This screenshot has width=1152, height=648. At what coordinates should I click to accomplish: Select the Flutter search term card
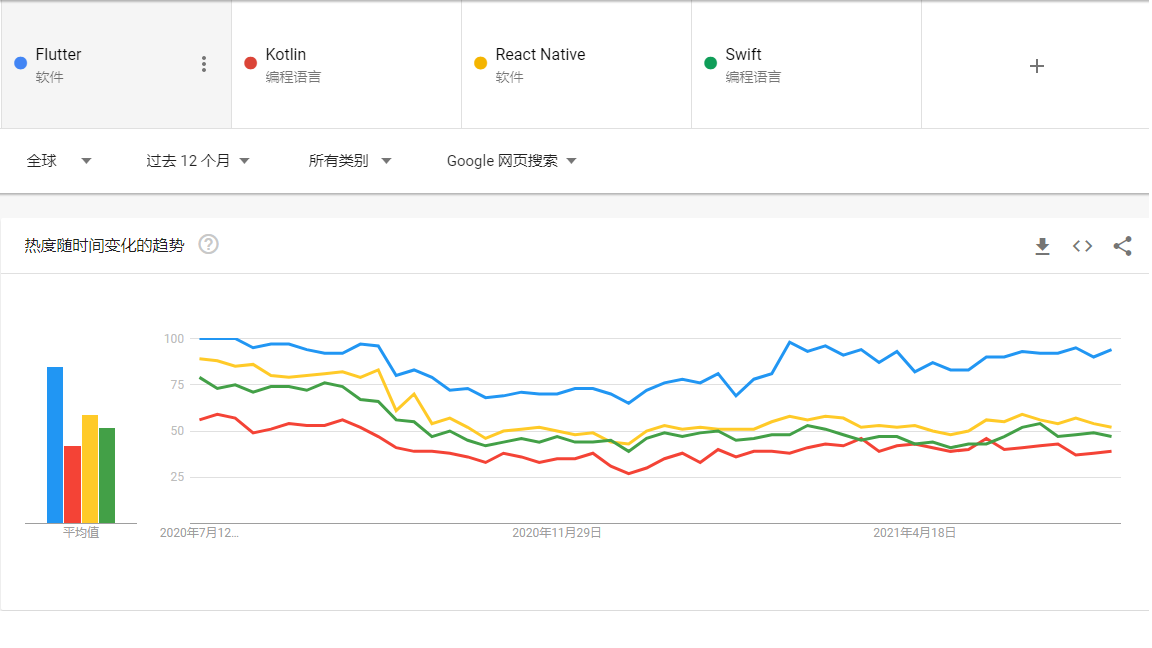pyautogui.click(x=116, y=65)
